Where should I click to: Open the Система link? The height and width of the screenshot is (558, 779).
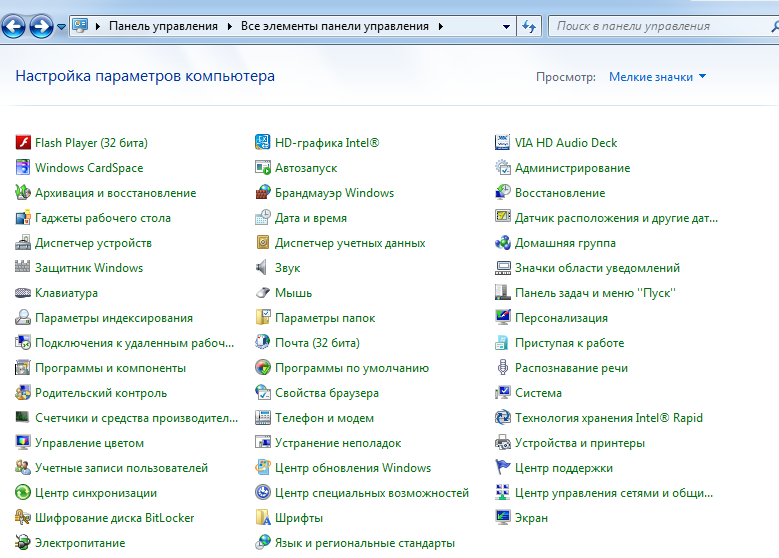tap(539, 393)
